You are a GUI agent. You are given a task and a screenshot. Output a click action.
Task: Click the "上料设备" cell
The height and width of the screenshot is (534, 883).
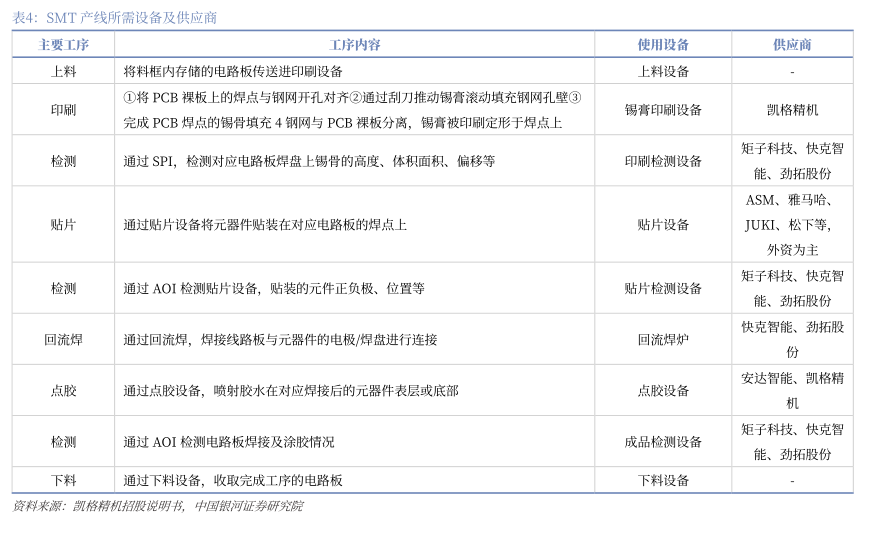tap(663, 72)
